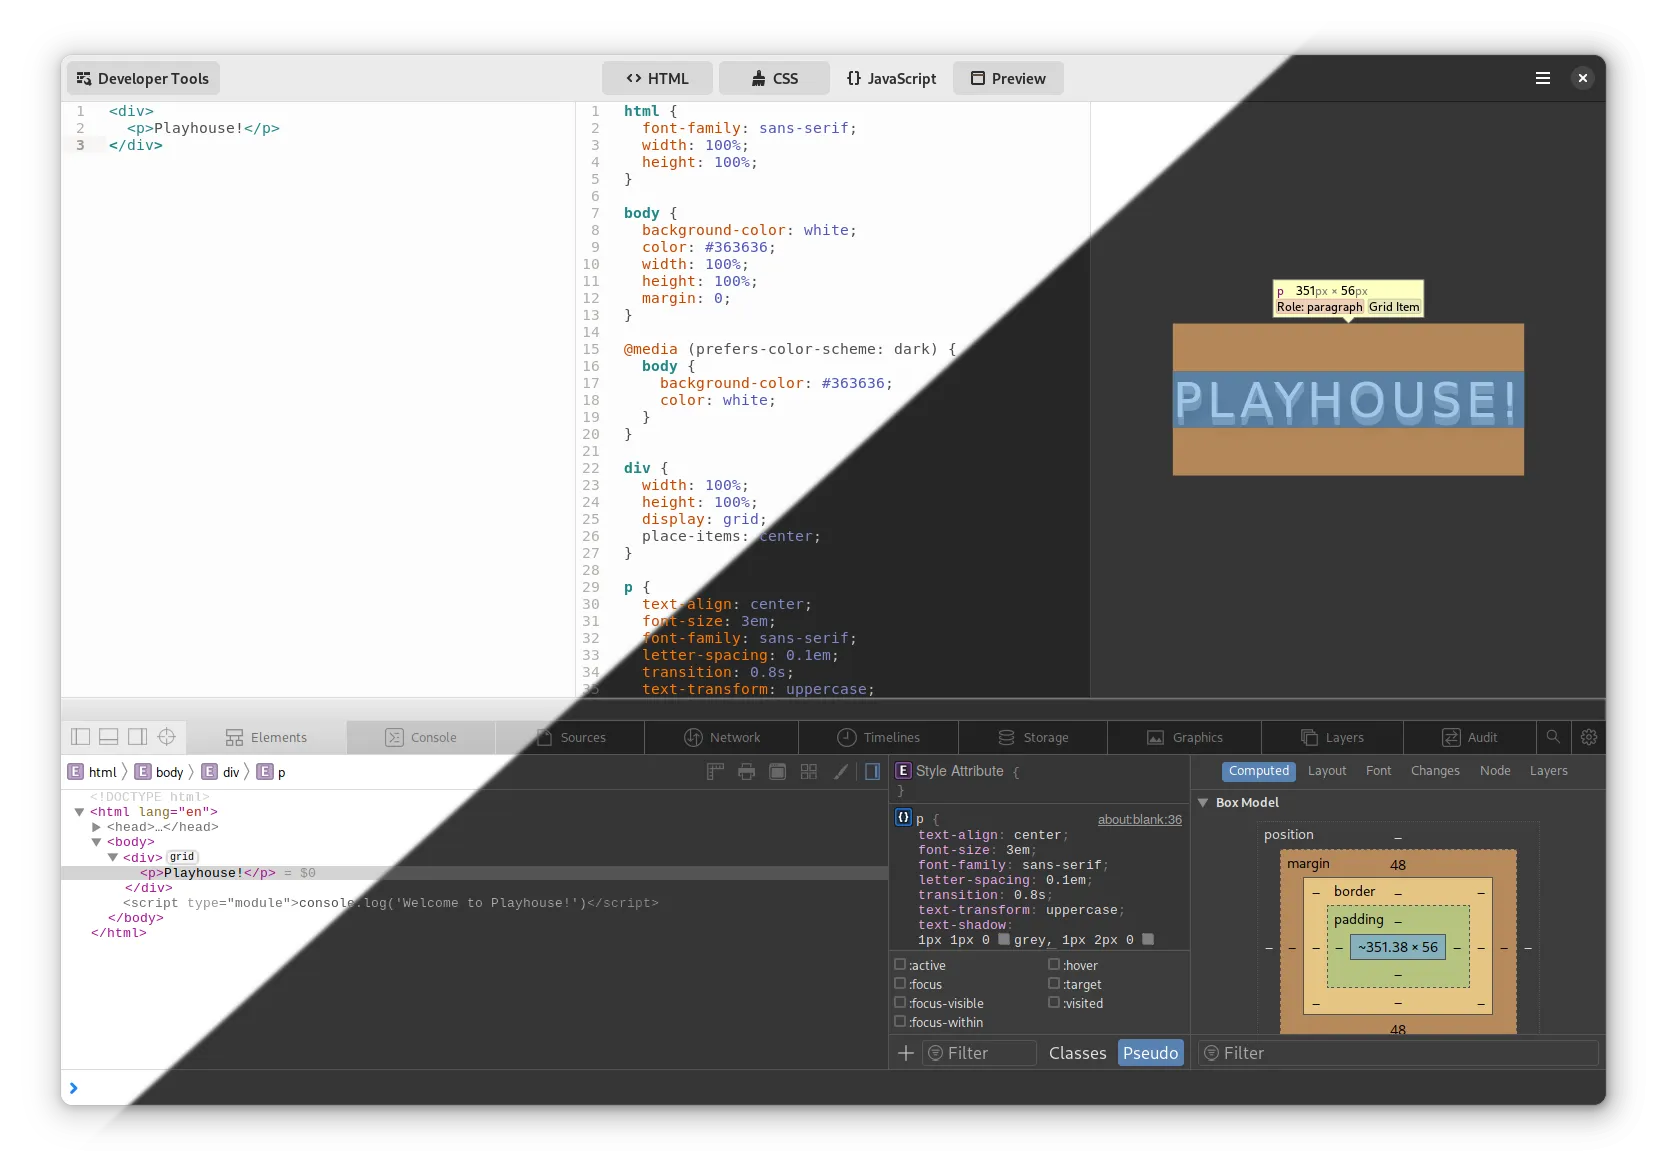
Task: Dock inspector to the bottom
Action: 109,737
